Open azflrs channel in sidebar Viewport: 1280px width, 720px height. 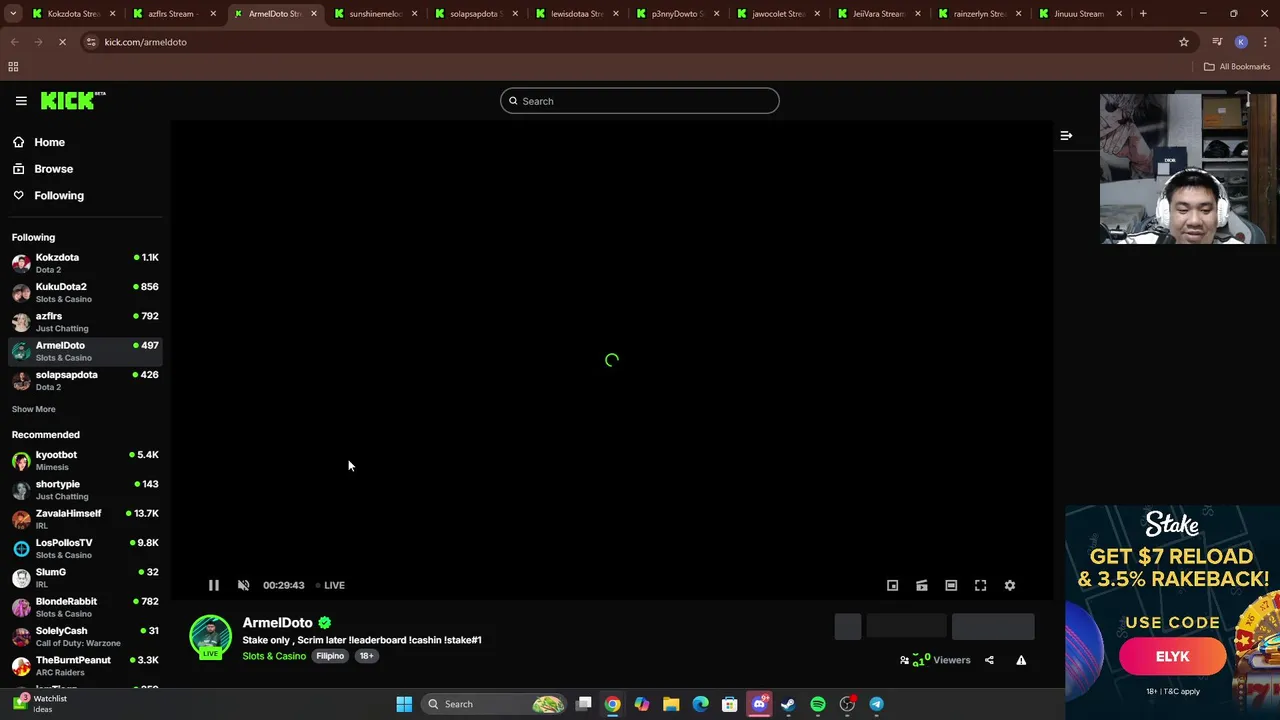(85, 321)
